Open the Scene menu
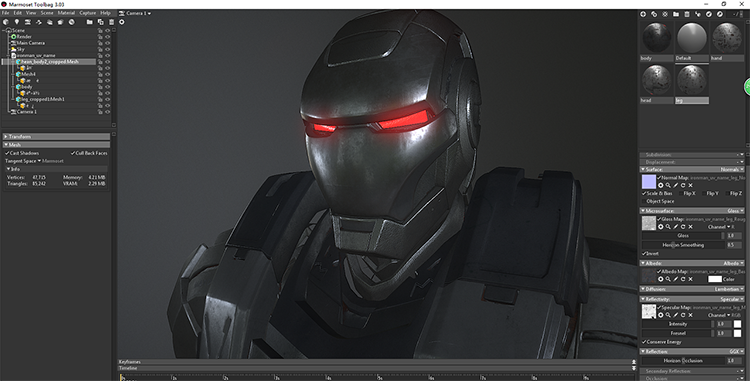Screen dimensions: 750x381 47,13
